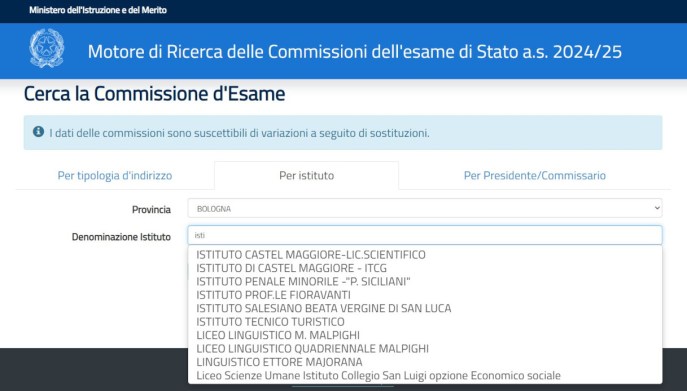Choose LICEO LINGUISTICO QUADRIENNALE MALPIGHI
Screen dimensions: 687x391
312,348
